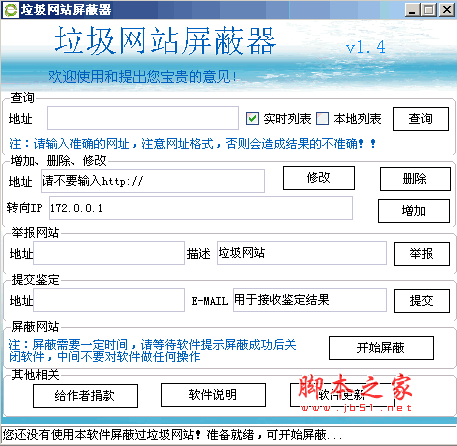Screen dimensions: 457x446
Task: Click the 提交 button
Action: [x=422, y=301]
